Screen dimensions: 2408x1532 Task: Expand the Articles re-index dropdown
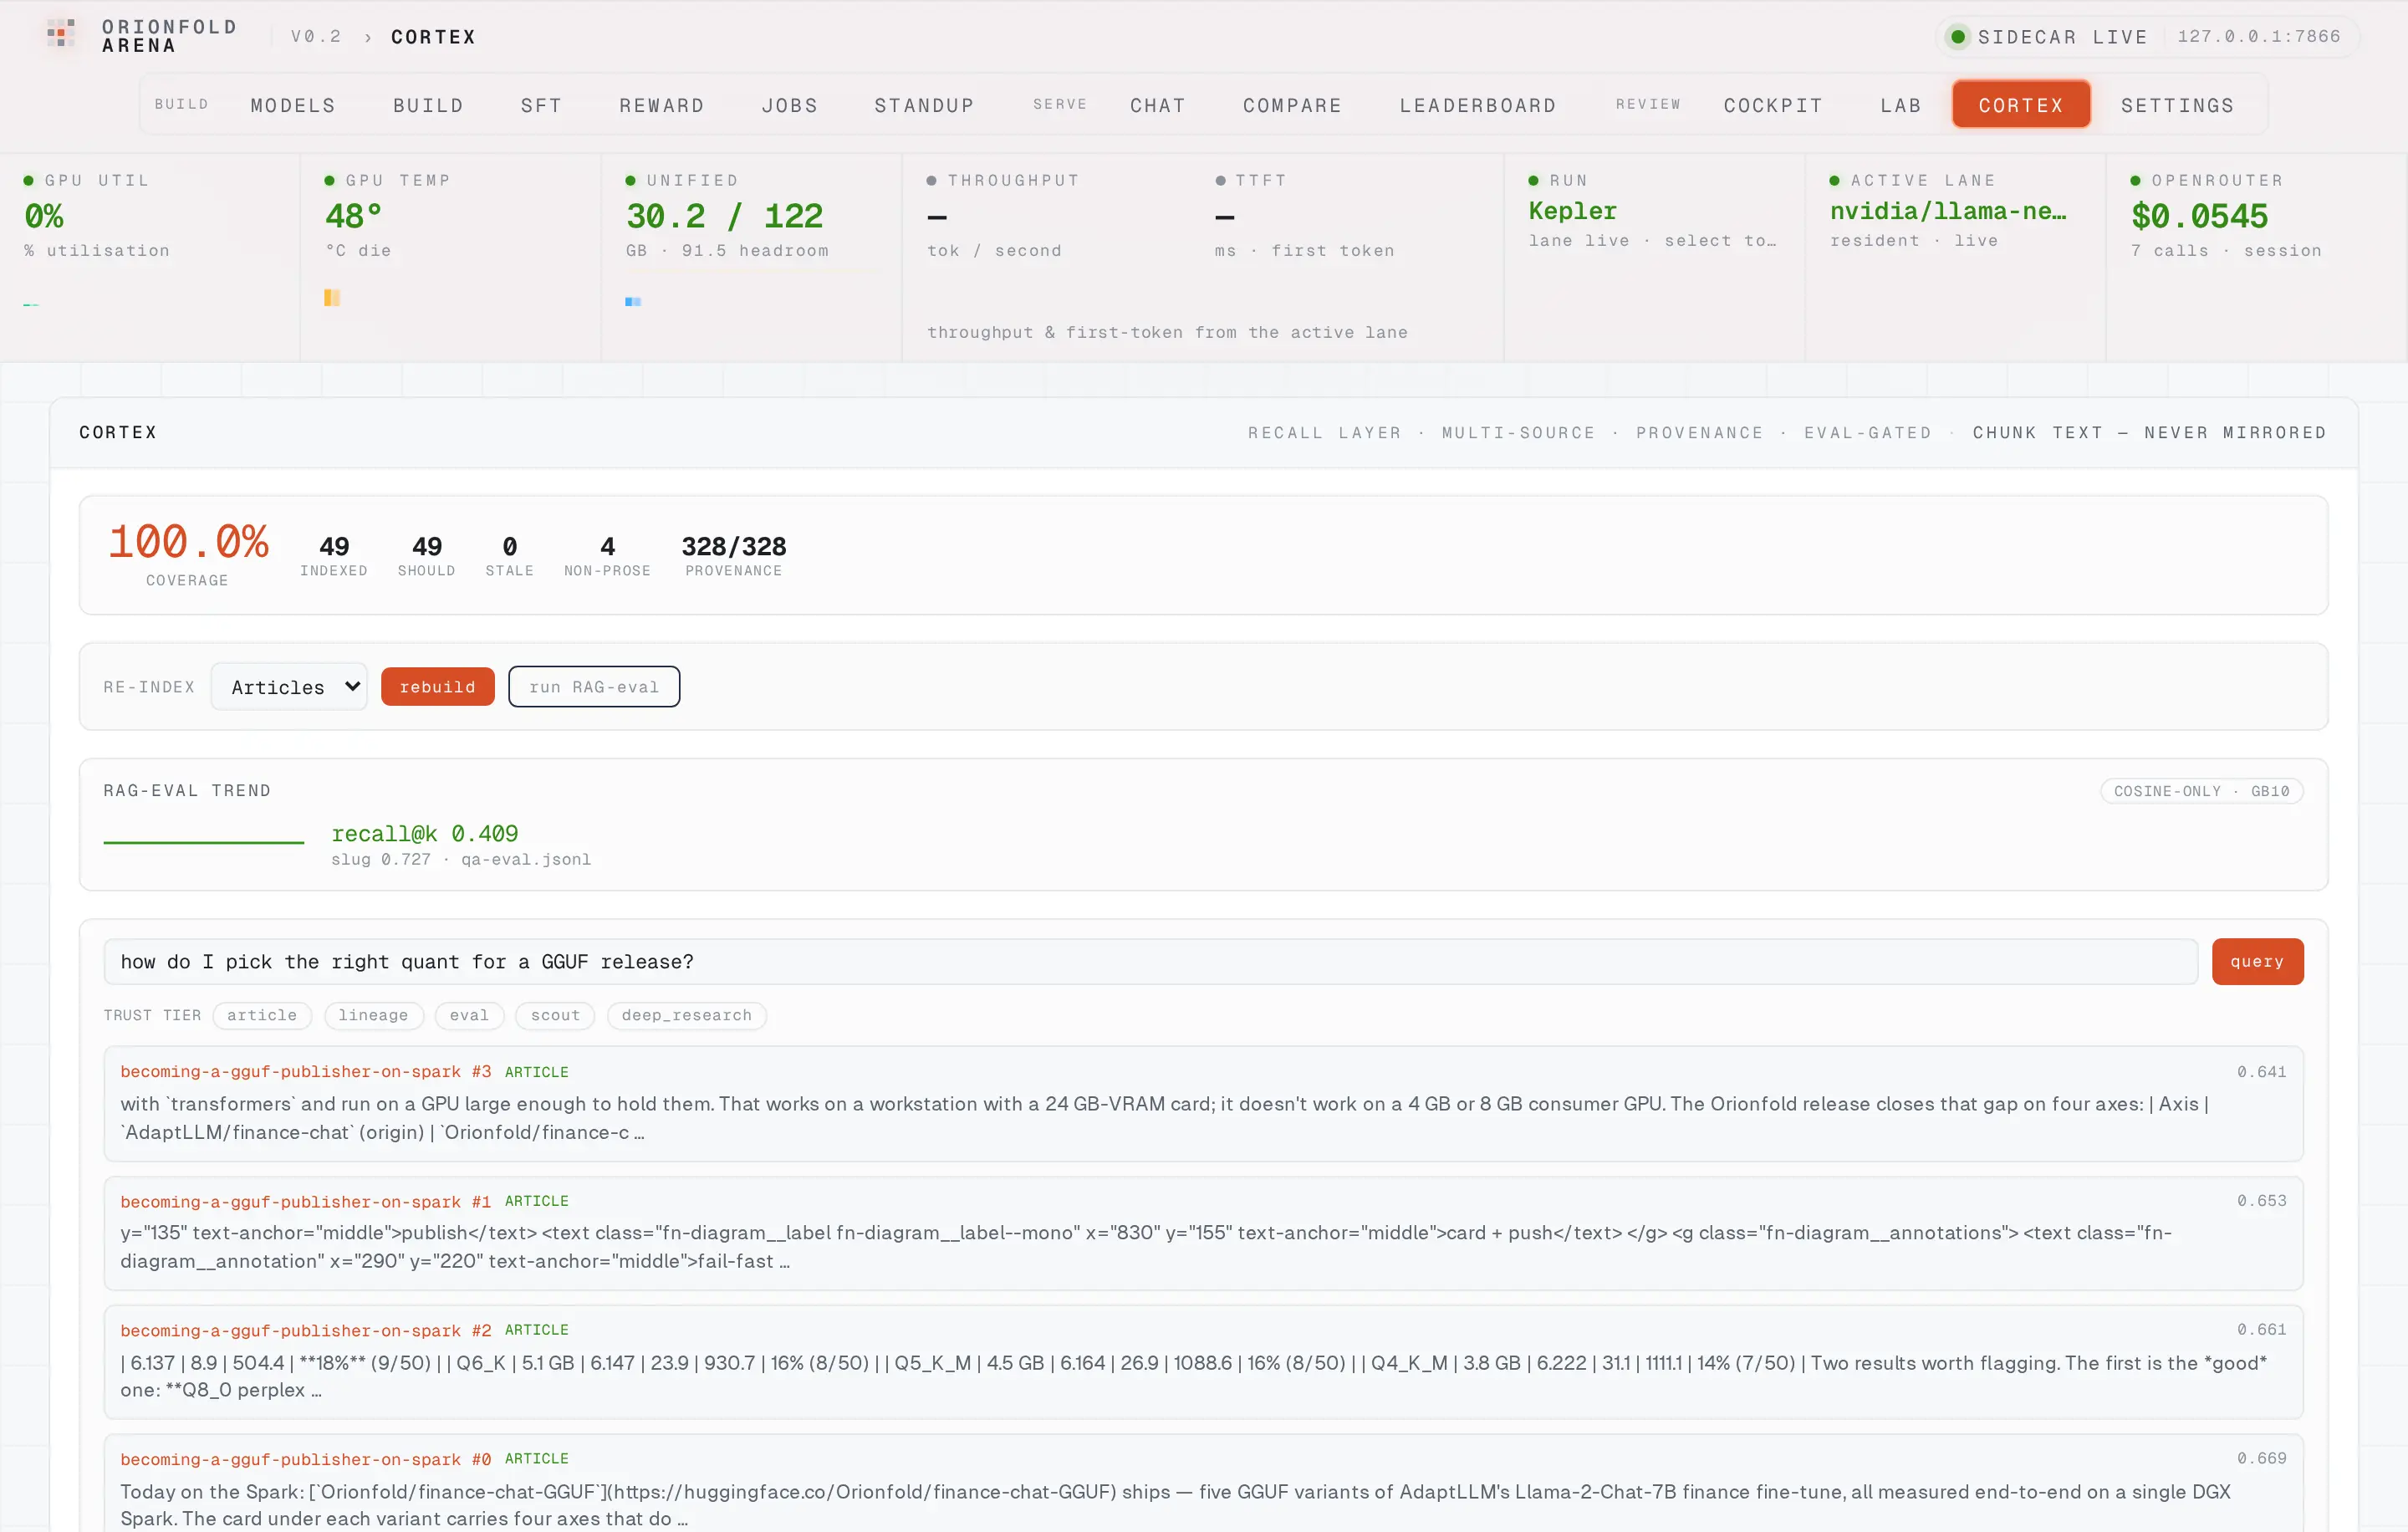(289, 687)
